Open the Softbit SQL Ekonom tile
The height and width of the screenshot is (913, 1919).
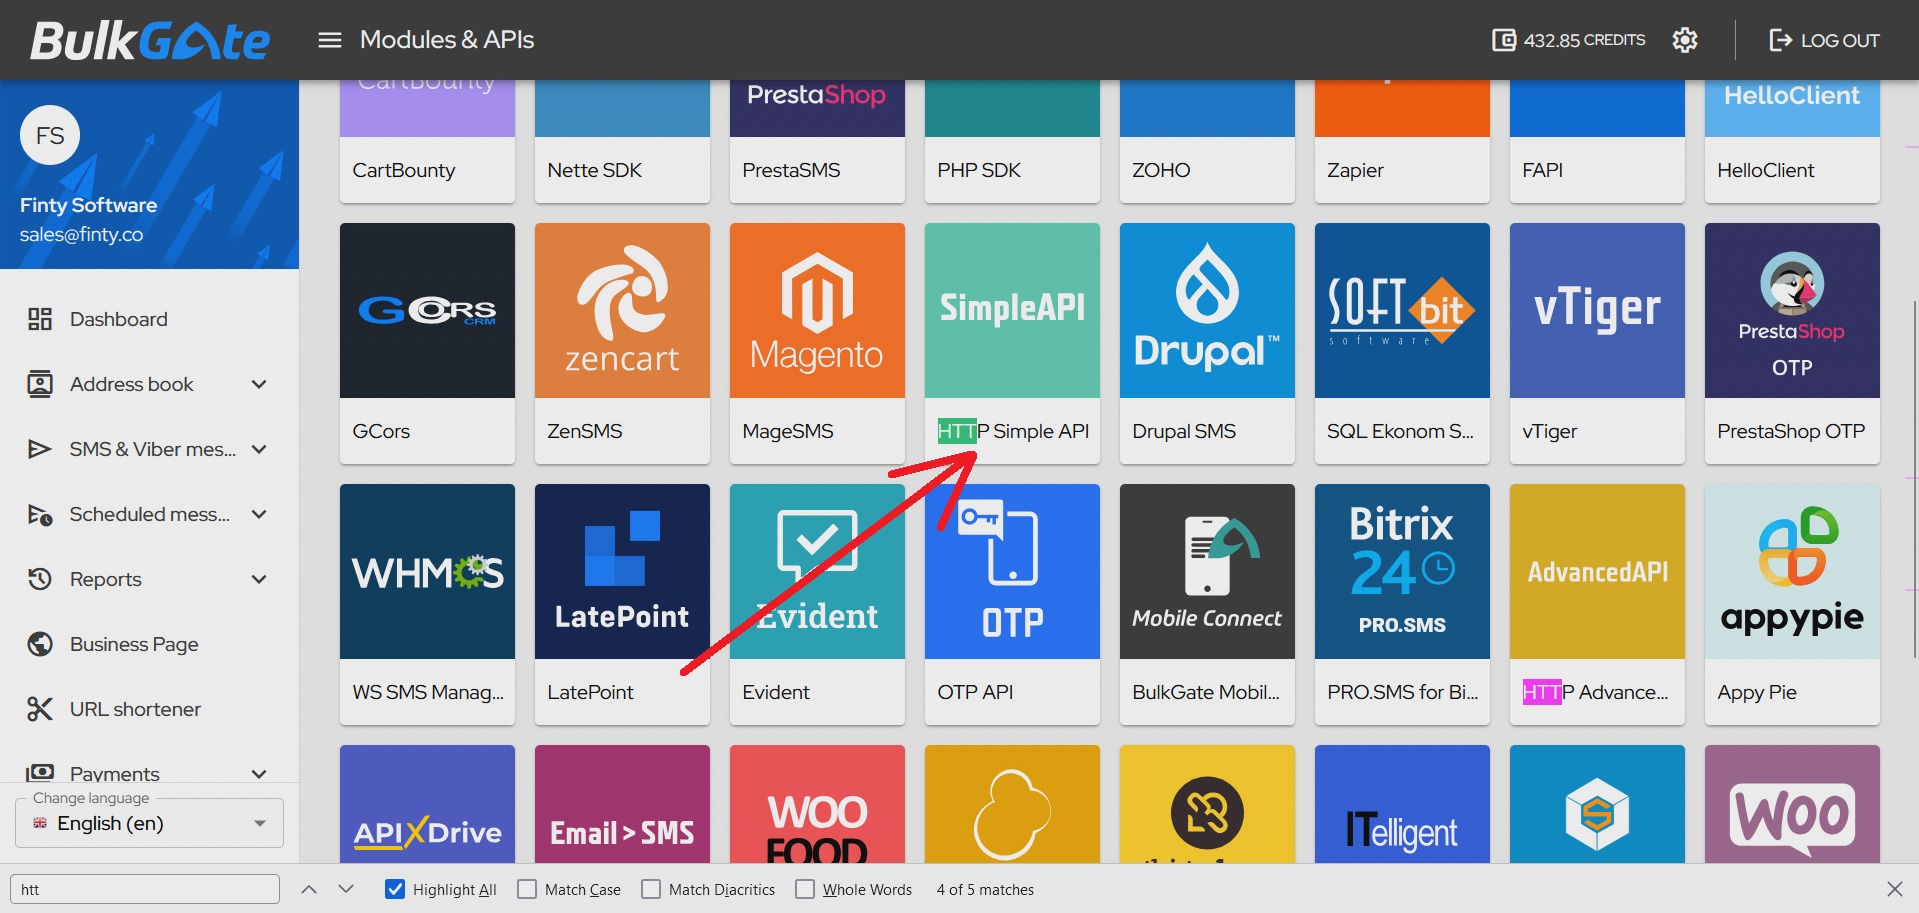tap(1402, 343)
